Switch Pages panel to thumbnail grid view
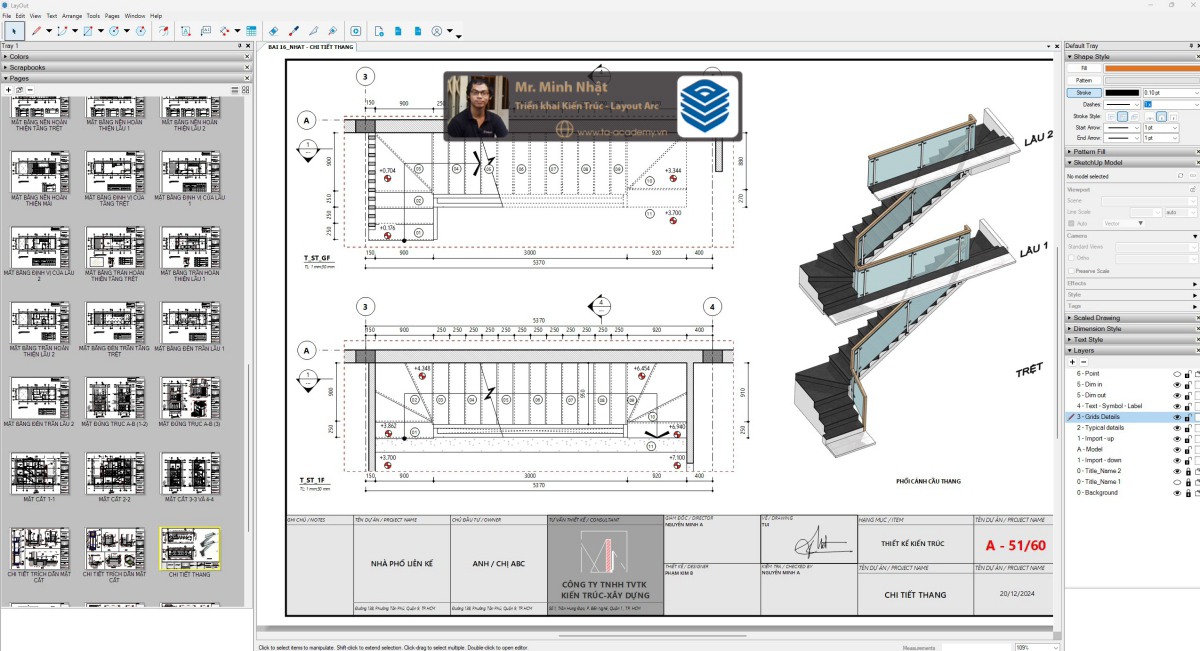Image resolution: width=1200 pixels, height=651 pixels. click(x=245, y=89)
